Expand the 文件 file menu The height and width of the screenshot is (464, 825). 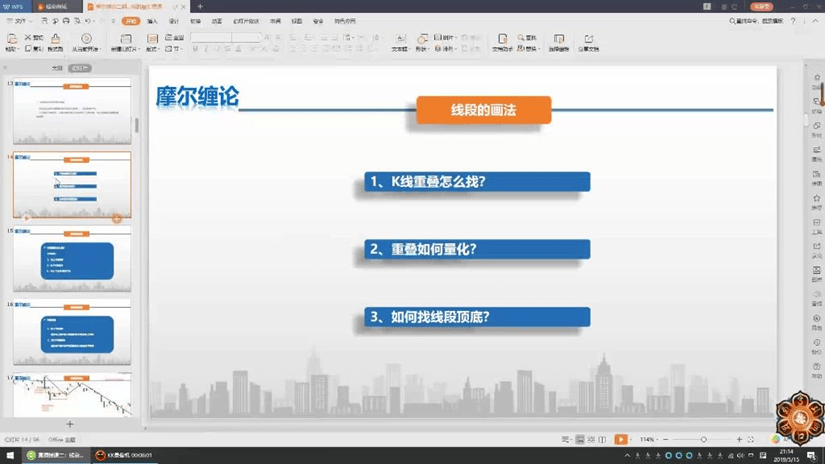[x=17, y=21]
